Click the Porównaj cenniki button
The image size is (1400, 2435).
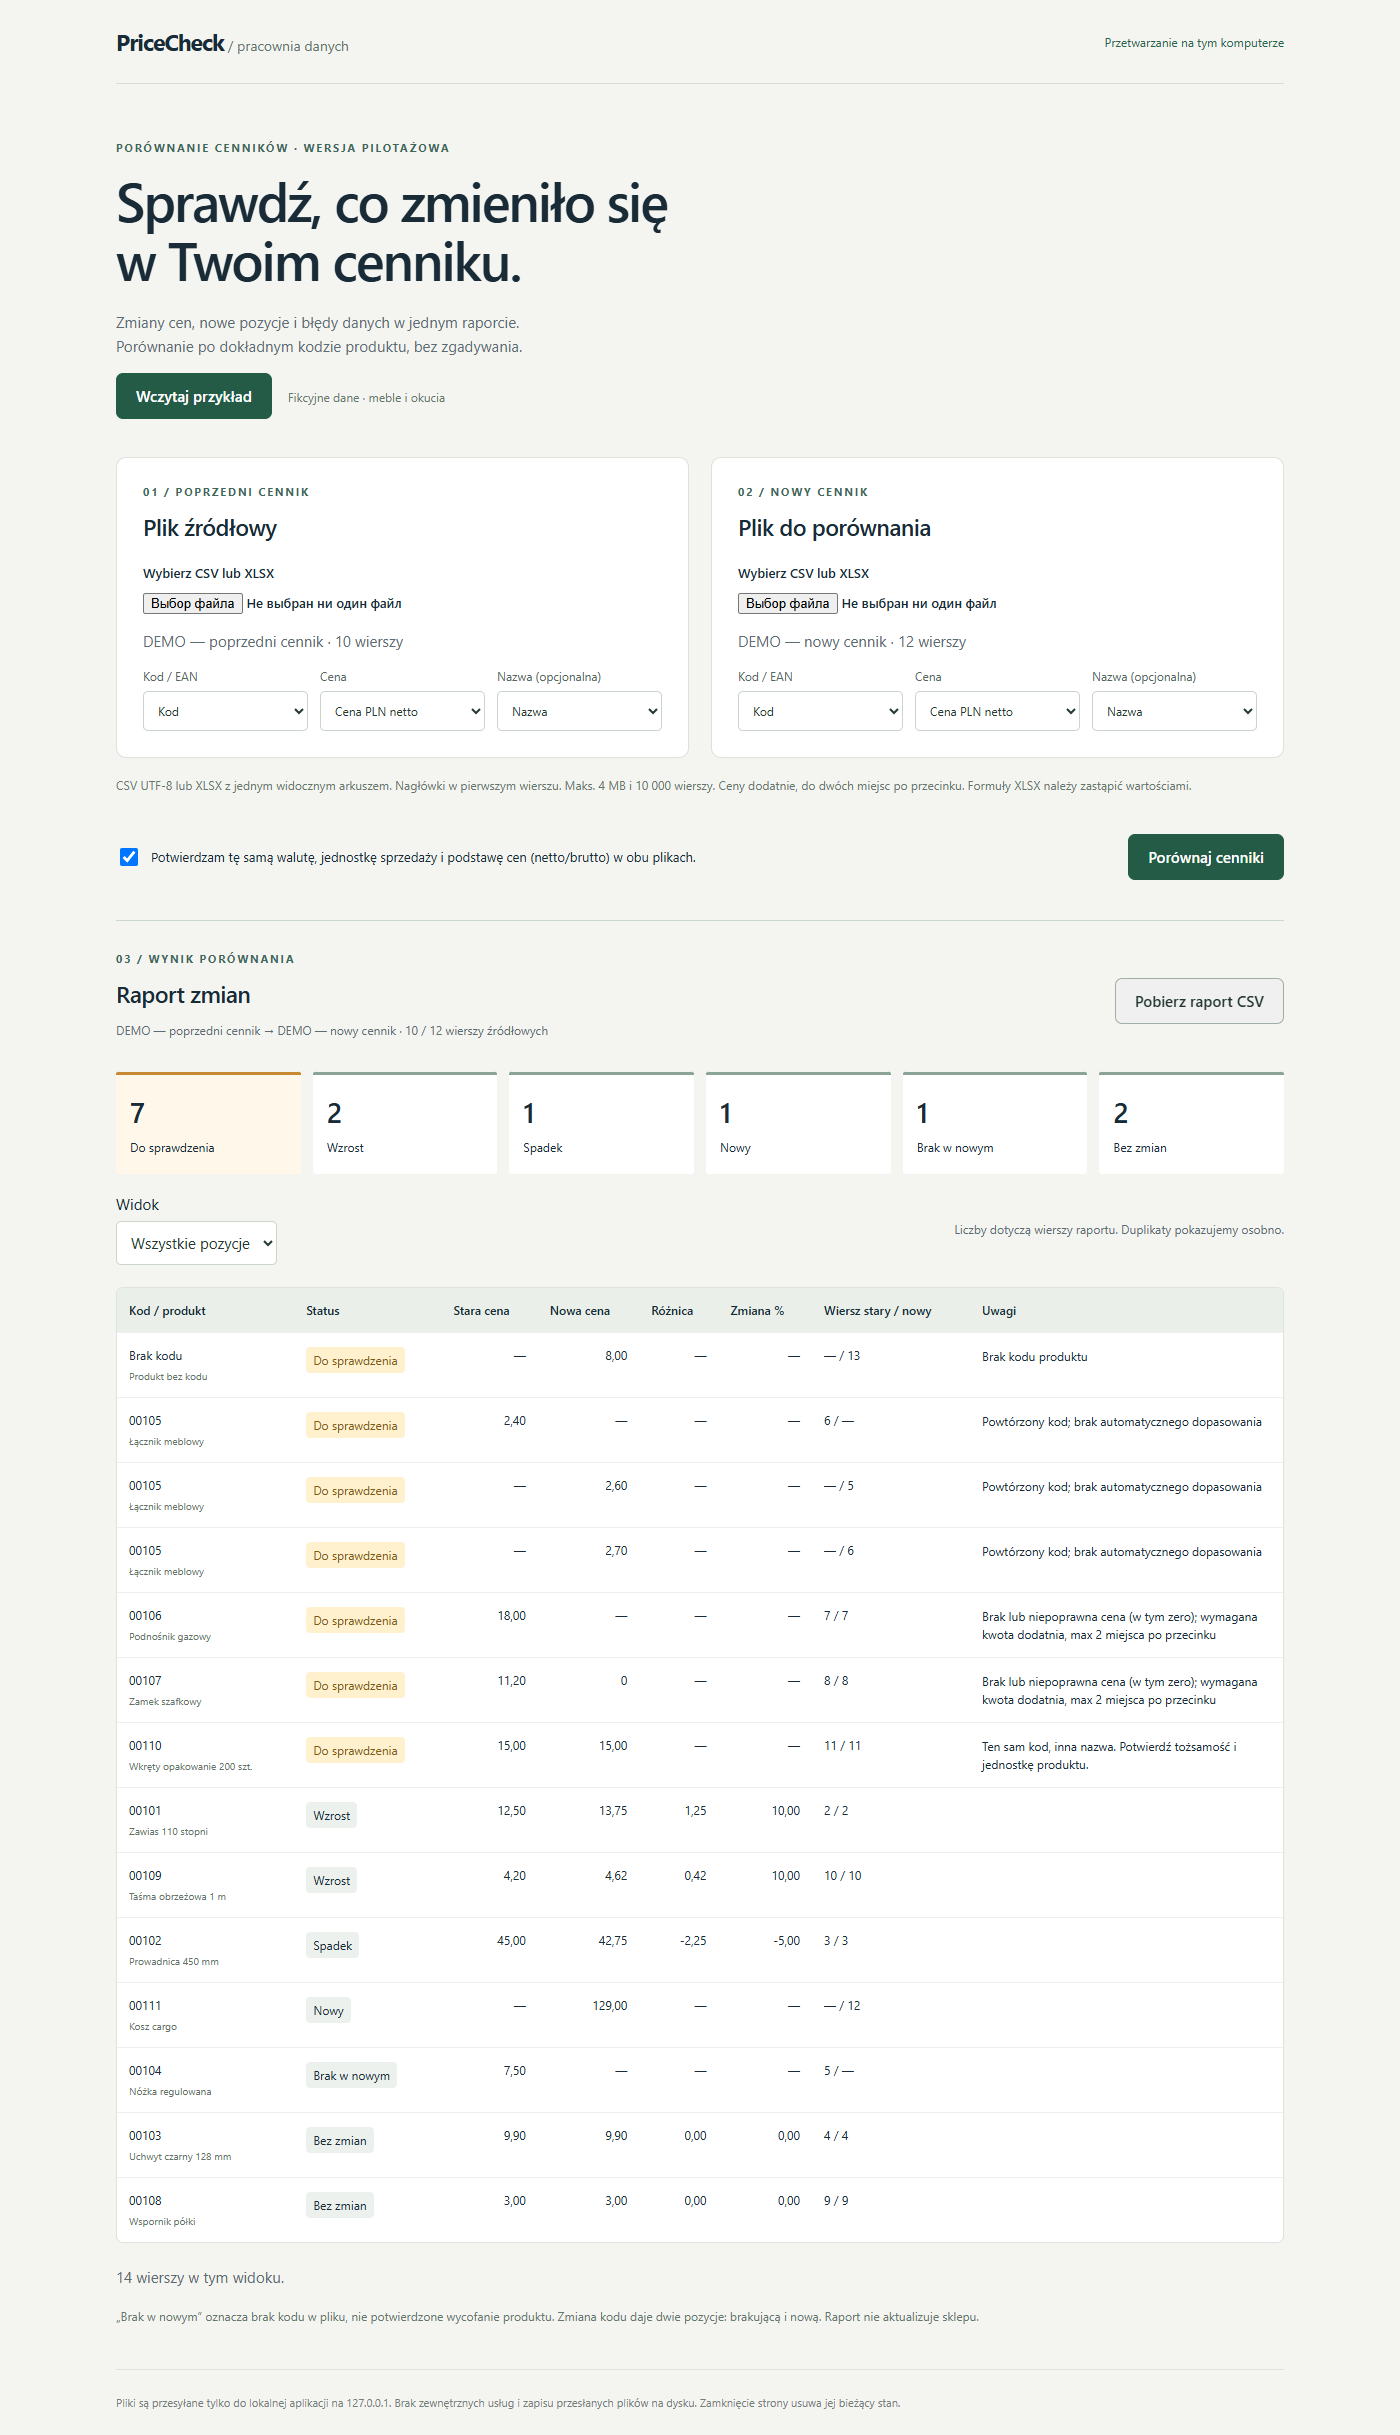(x=1205, y=857)
